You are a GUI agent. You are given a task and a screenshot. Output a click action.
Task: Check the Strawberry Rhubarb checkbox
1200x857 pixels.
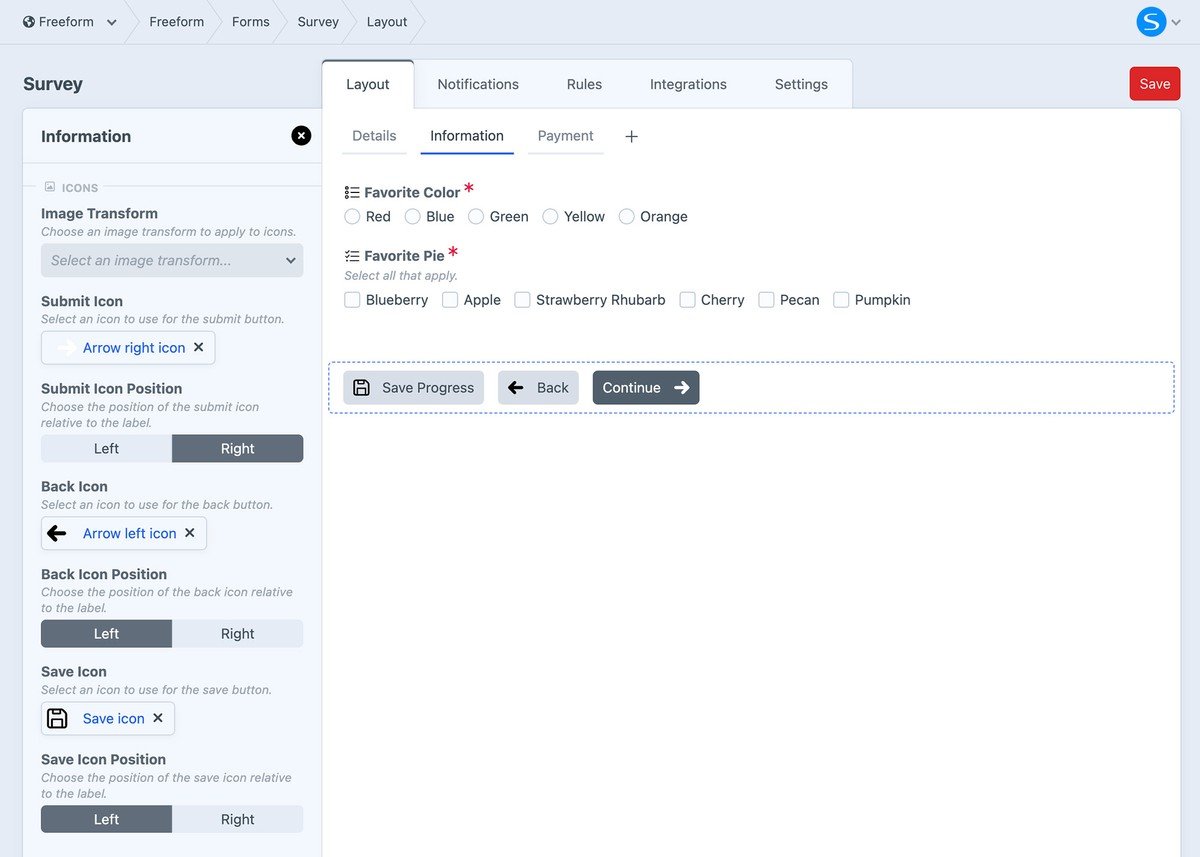522,299
